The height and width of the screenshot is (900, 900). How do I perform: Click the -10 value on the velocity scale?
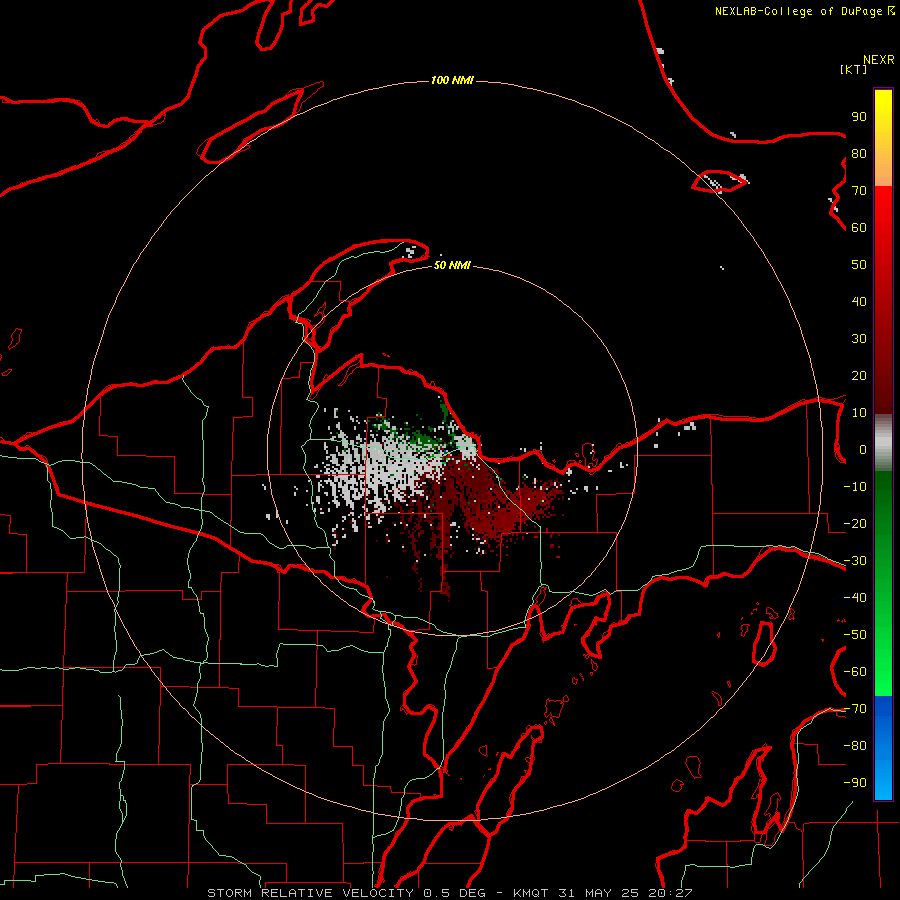click(855, 487)
